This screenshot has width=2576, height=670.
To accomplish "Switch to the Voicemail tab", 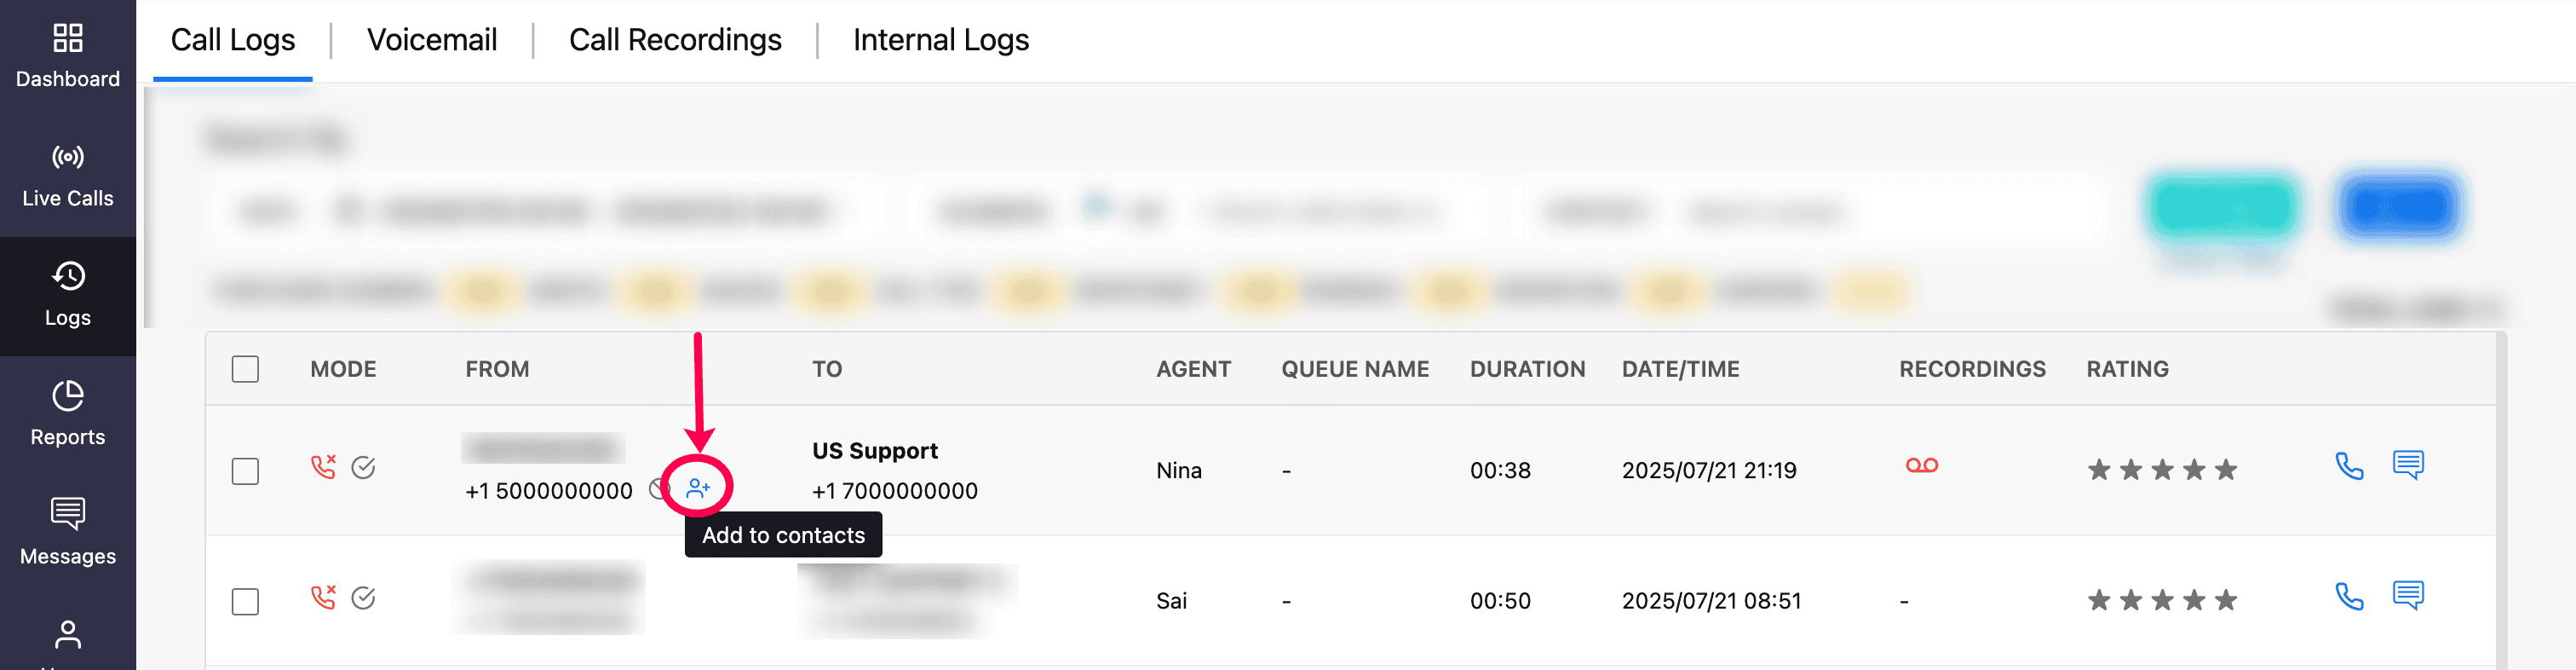I will (432, 40).
